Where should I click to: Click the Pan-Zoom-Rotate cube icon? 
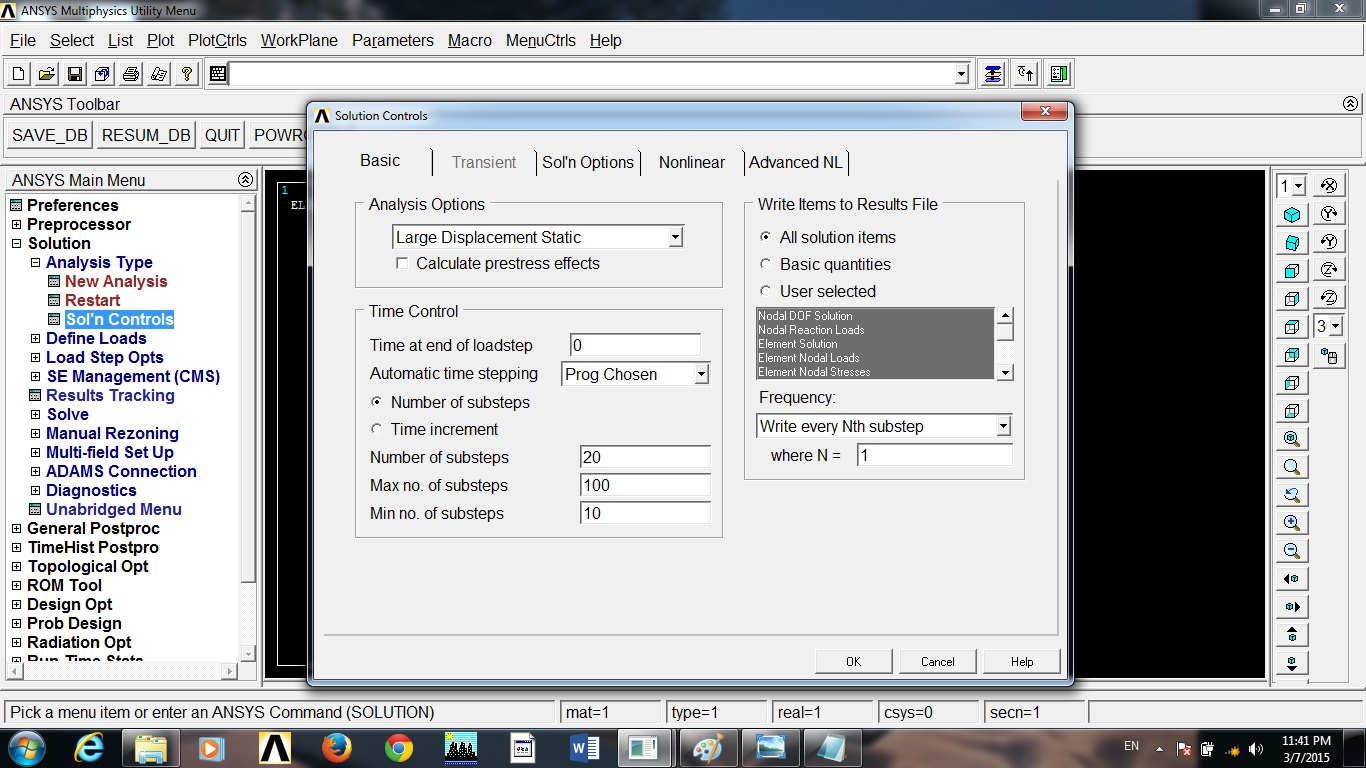pos(103,74)
